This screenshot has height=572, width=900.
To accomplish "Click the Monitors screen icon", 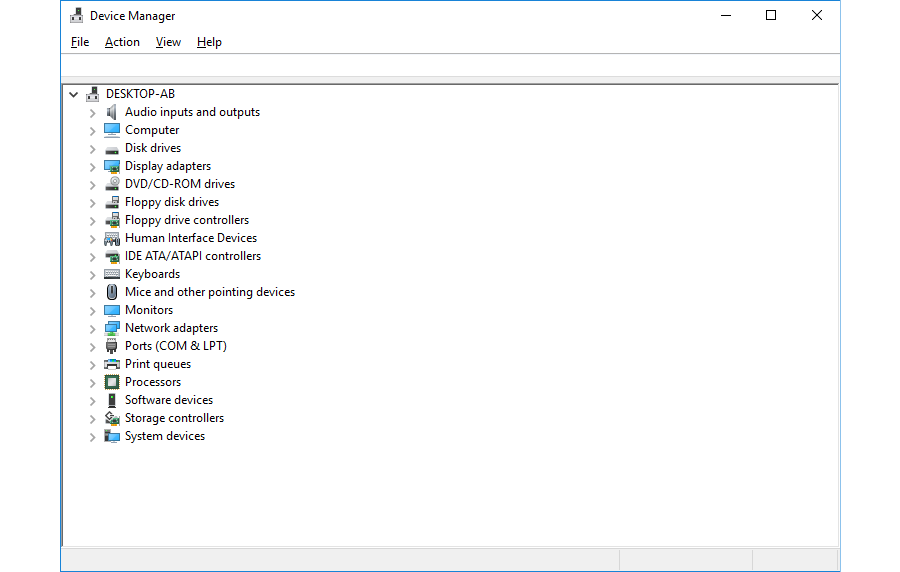I will pos(112,310).
